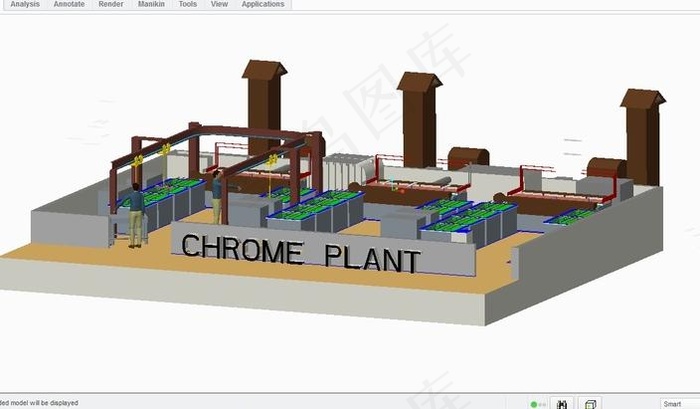Open the Render tab

pyautogui.click(x=111, y=4)
